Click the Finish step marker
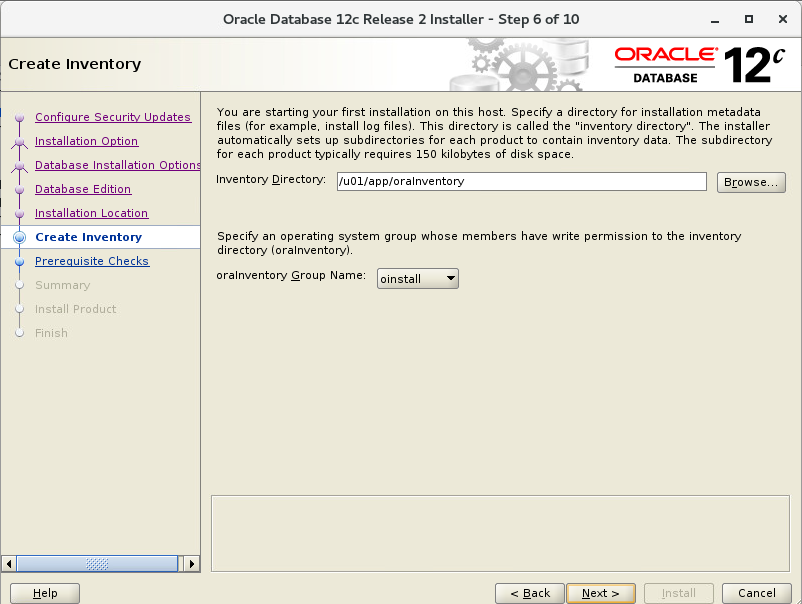The image size is (802, 604). point(19,333)
